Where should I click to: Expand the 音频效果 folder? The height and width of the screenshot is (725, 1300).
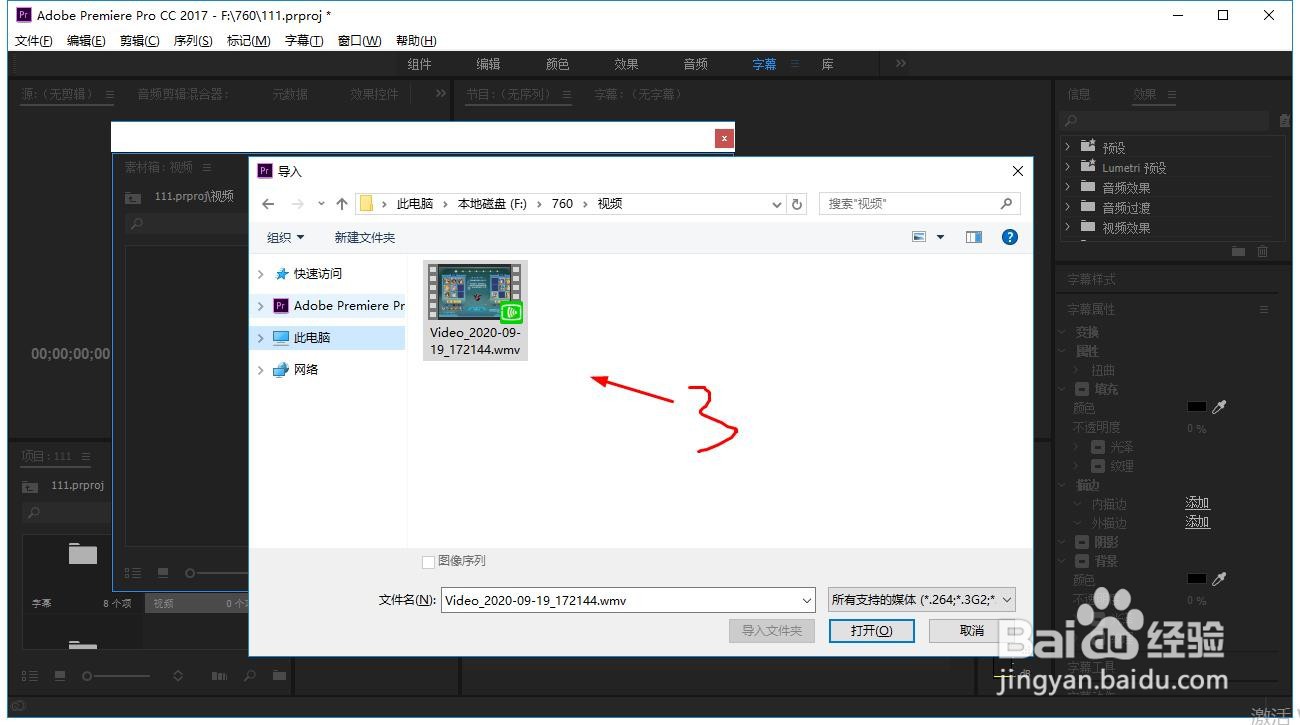click(1068, 187)
